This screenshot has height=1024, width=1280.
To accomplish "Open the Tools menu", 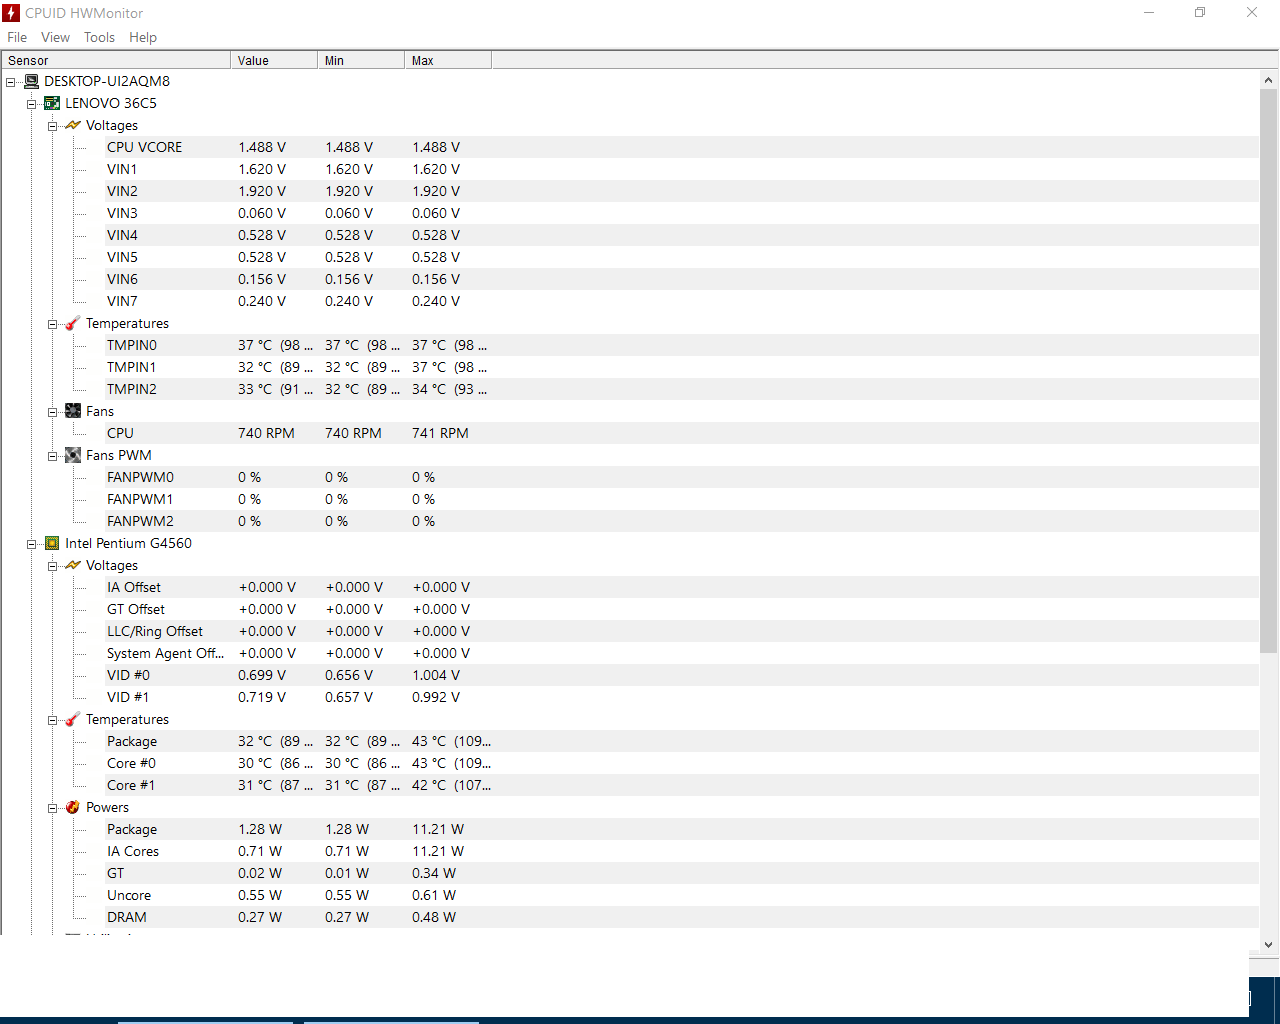I will 99,37.
